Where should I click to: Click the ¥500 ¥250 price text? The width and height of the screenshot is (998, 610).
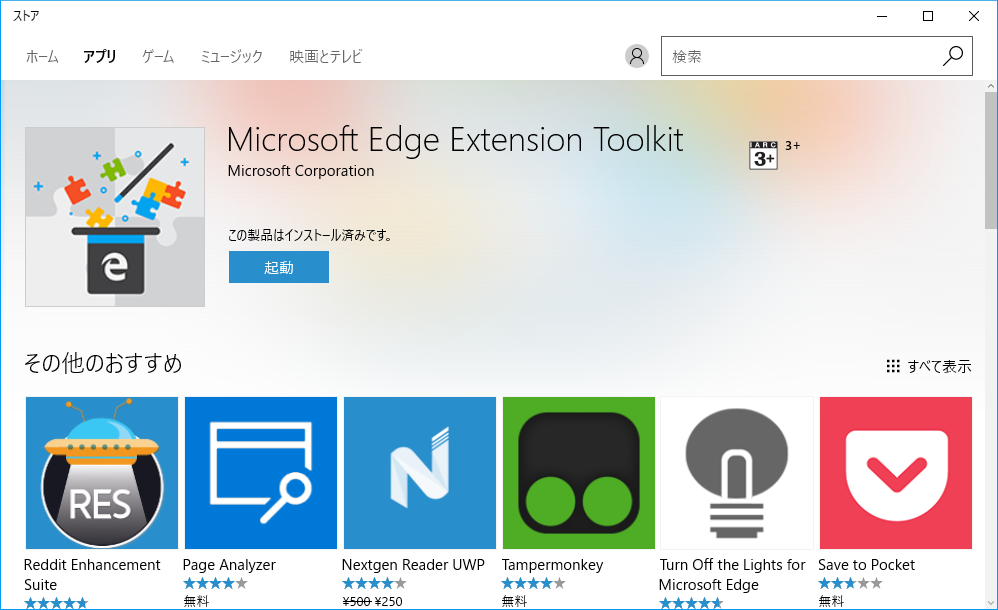click(x=372, y=601)
